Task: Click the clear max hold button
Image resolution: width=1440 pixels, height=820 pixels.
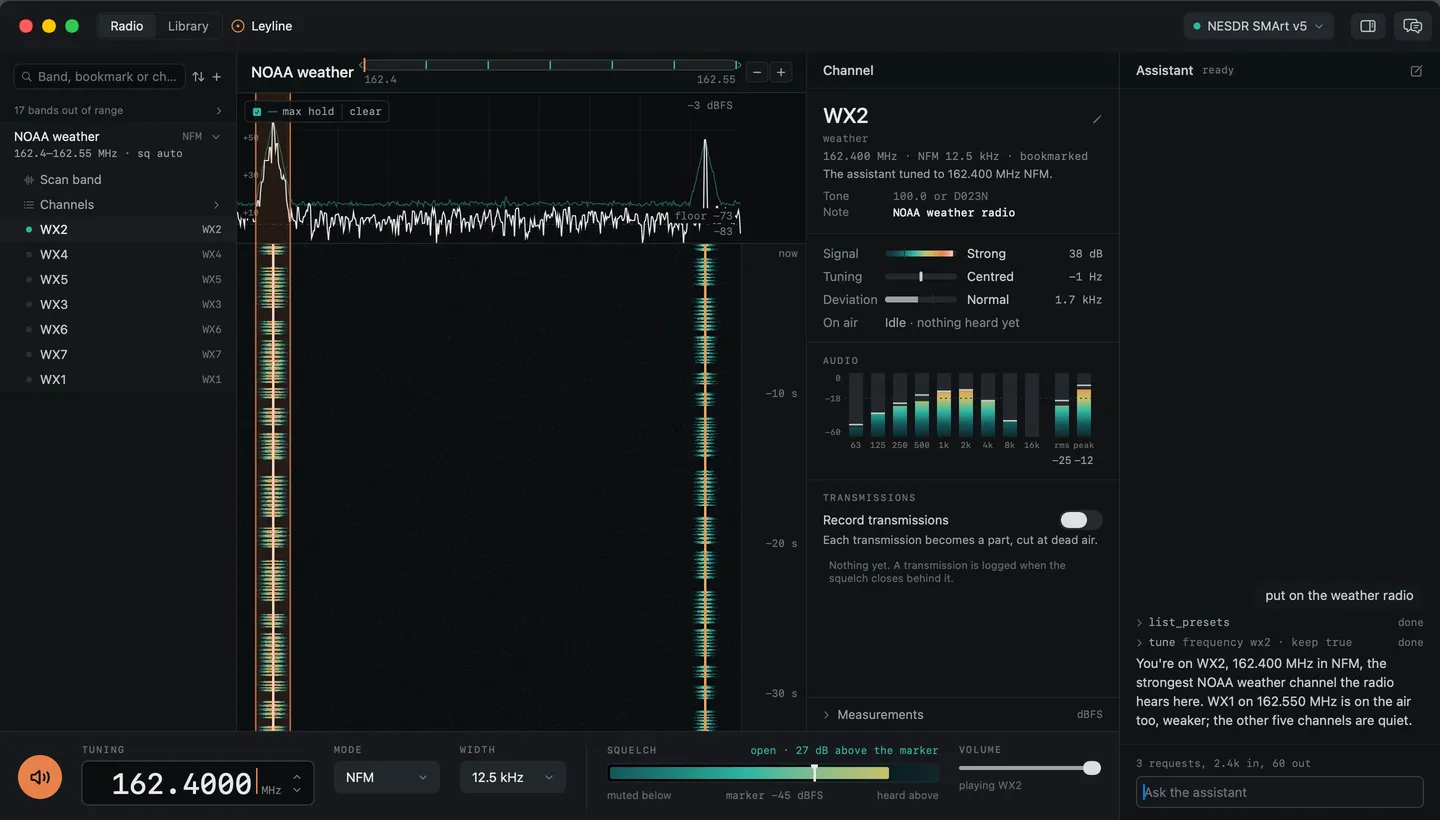Action: click(365, 112)
